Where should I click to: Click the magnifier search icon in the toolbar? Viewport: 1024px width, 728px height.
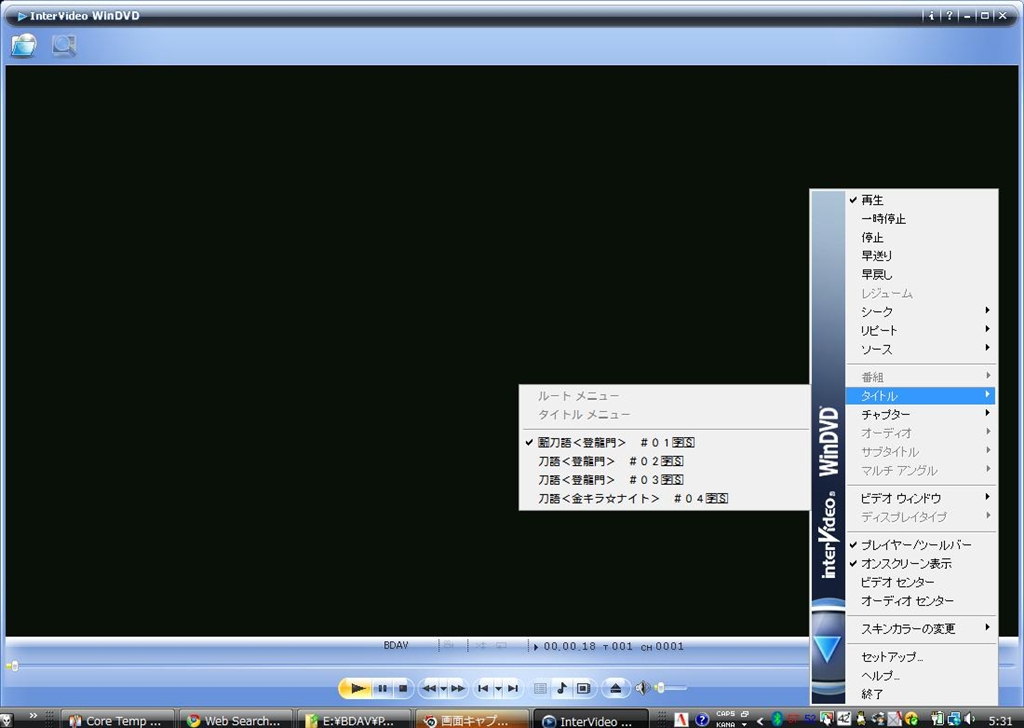pos(64,46)
